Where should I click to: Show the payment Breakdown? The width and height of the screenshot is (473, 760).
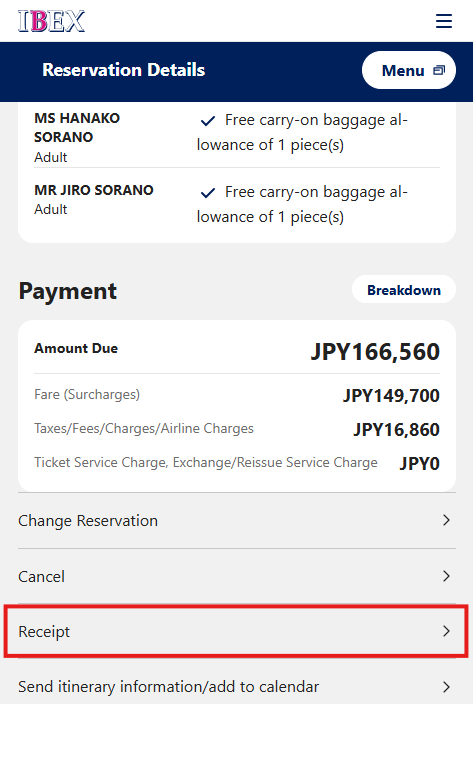click(404, 290)
